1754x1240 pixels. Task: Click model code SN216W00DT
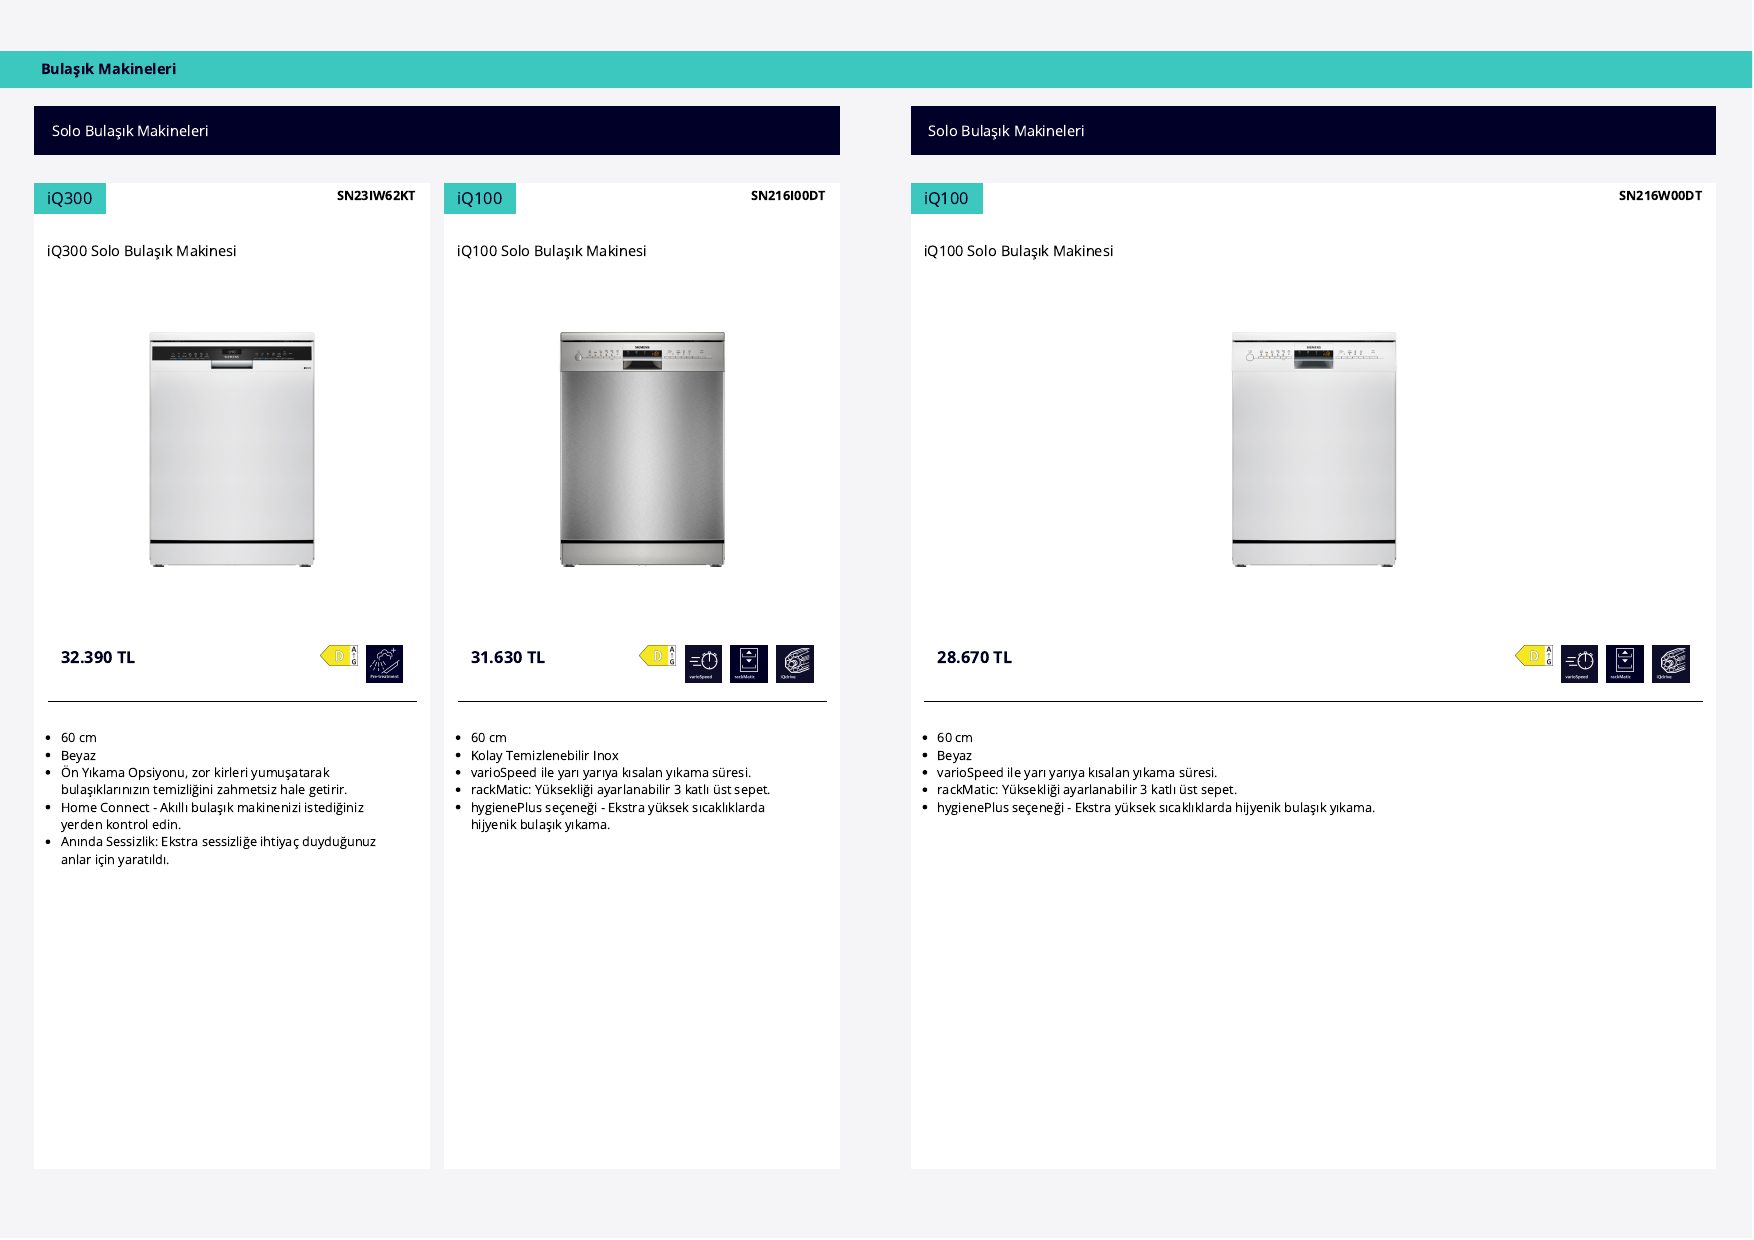point(1660,196)
